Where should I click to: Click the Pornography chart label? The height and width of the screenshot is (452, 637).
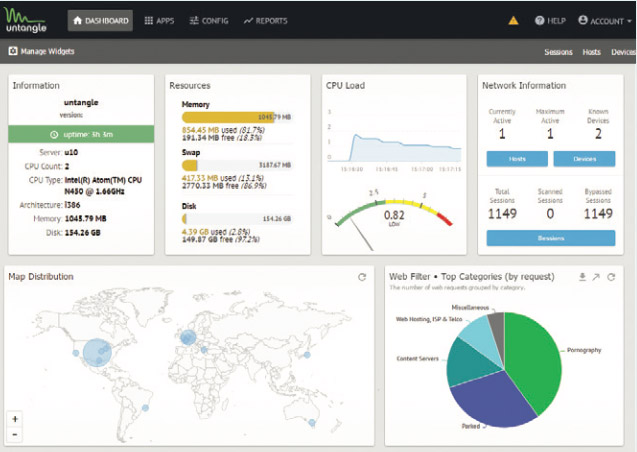tap(584, 350)
